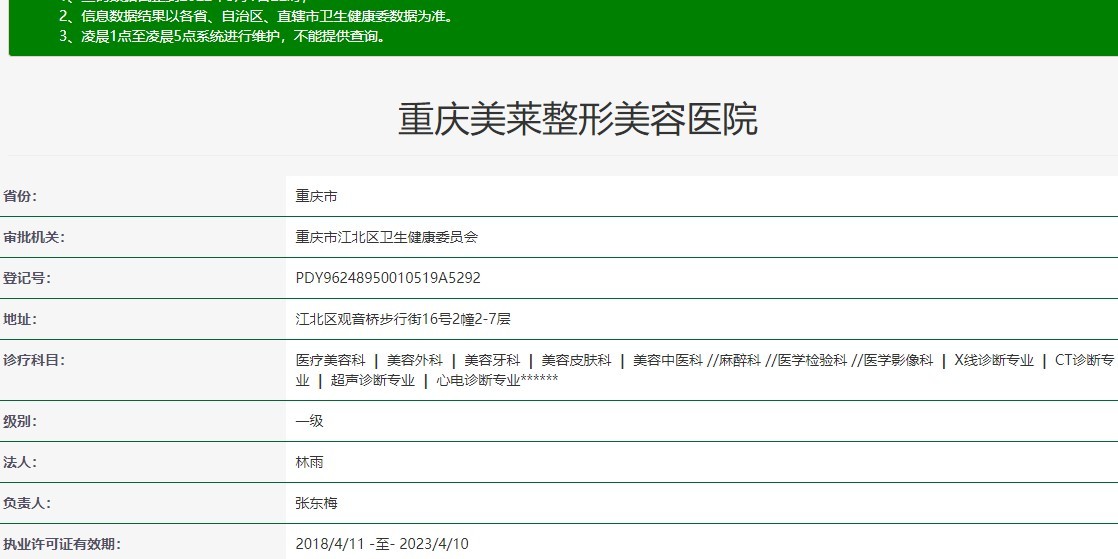Click 超声诊断专业 in the departments list
The width and height of the screenshot is (1118, 559).
[372, 380]
